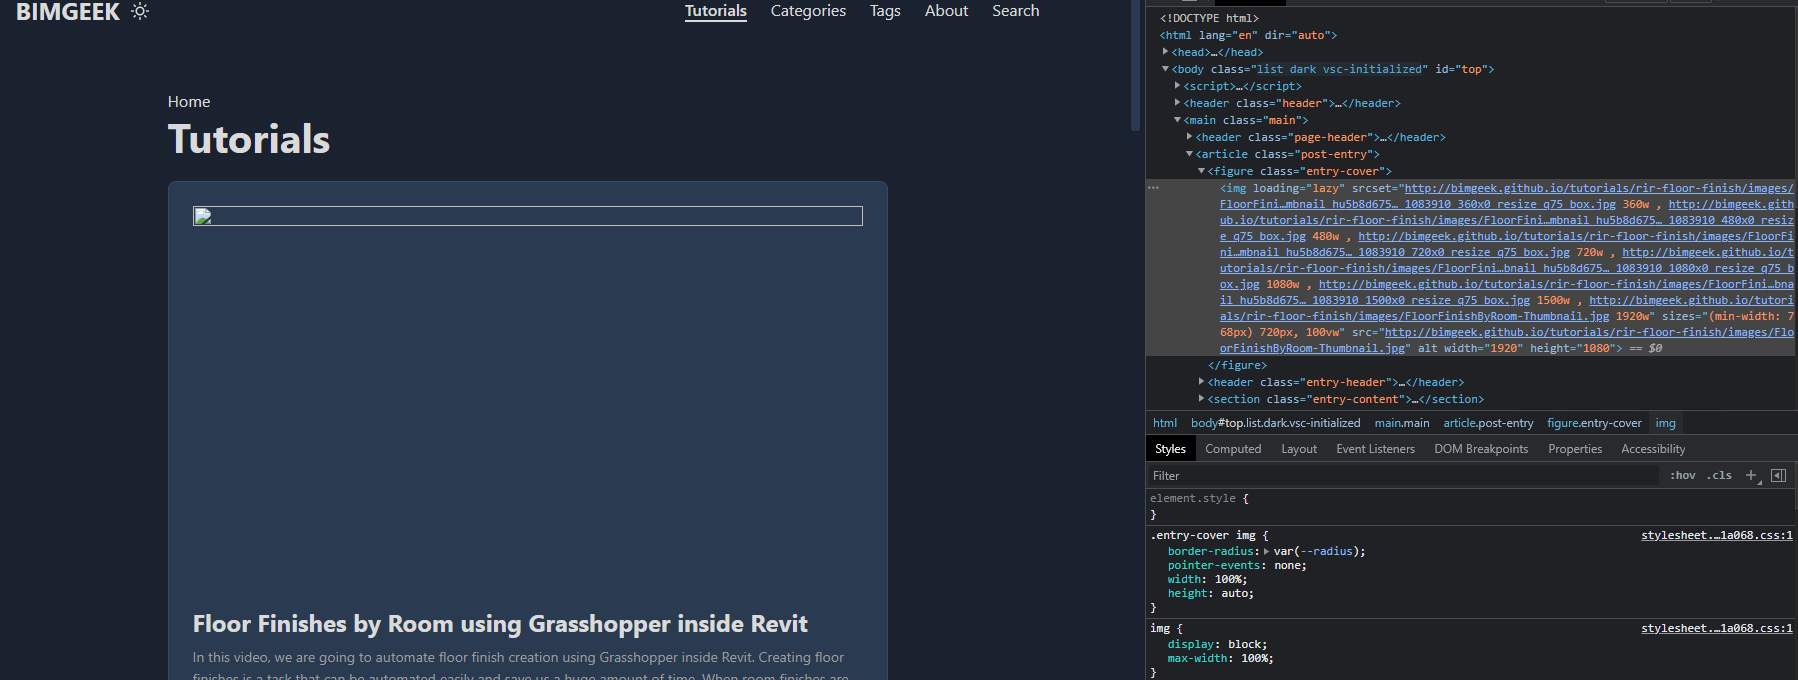Collapse the figure entry-cover node

[x=1202, y=171]
